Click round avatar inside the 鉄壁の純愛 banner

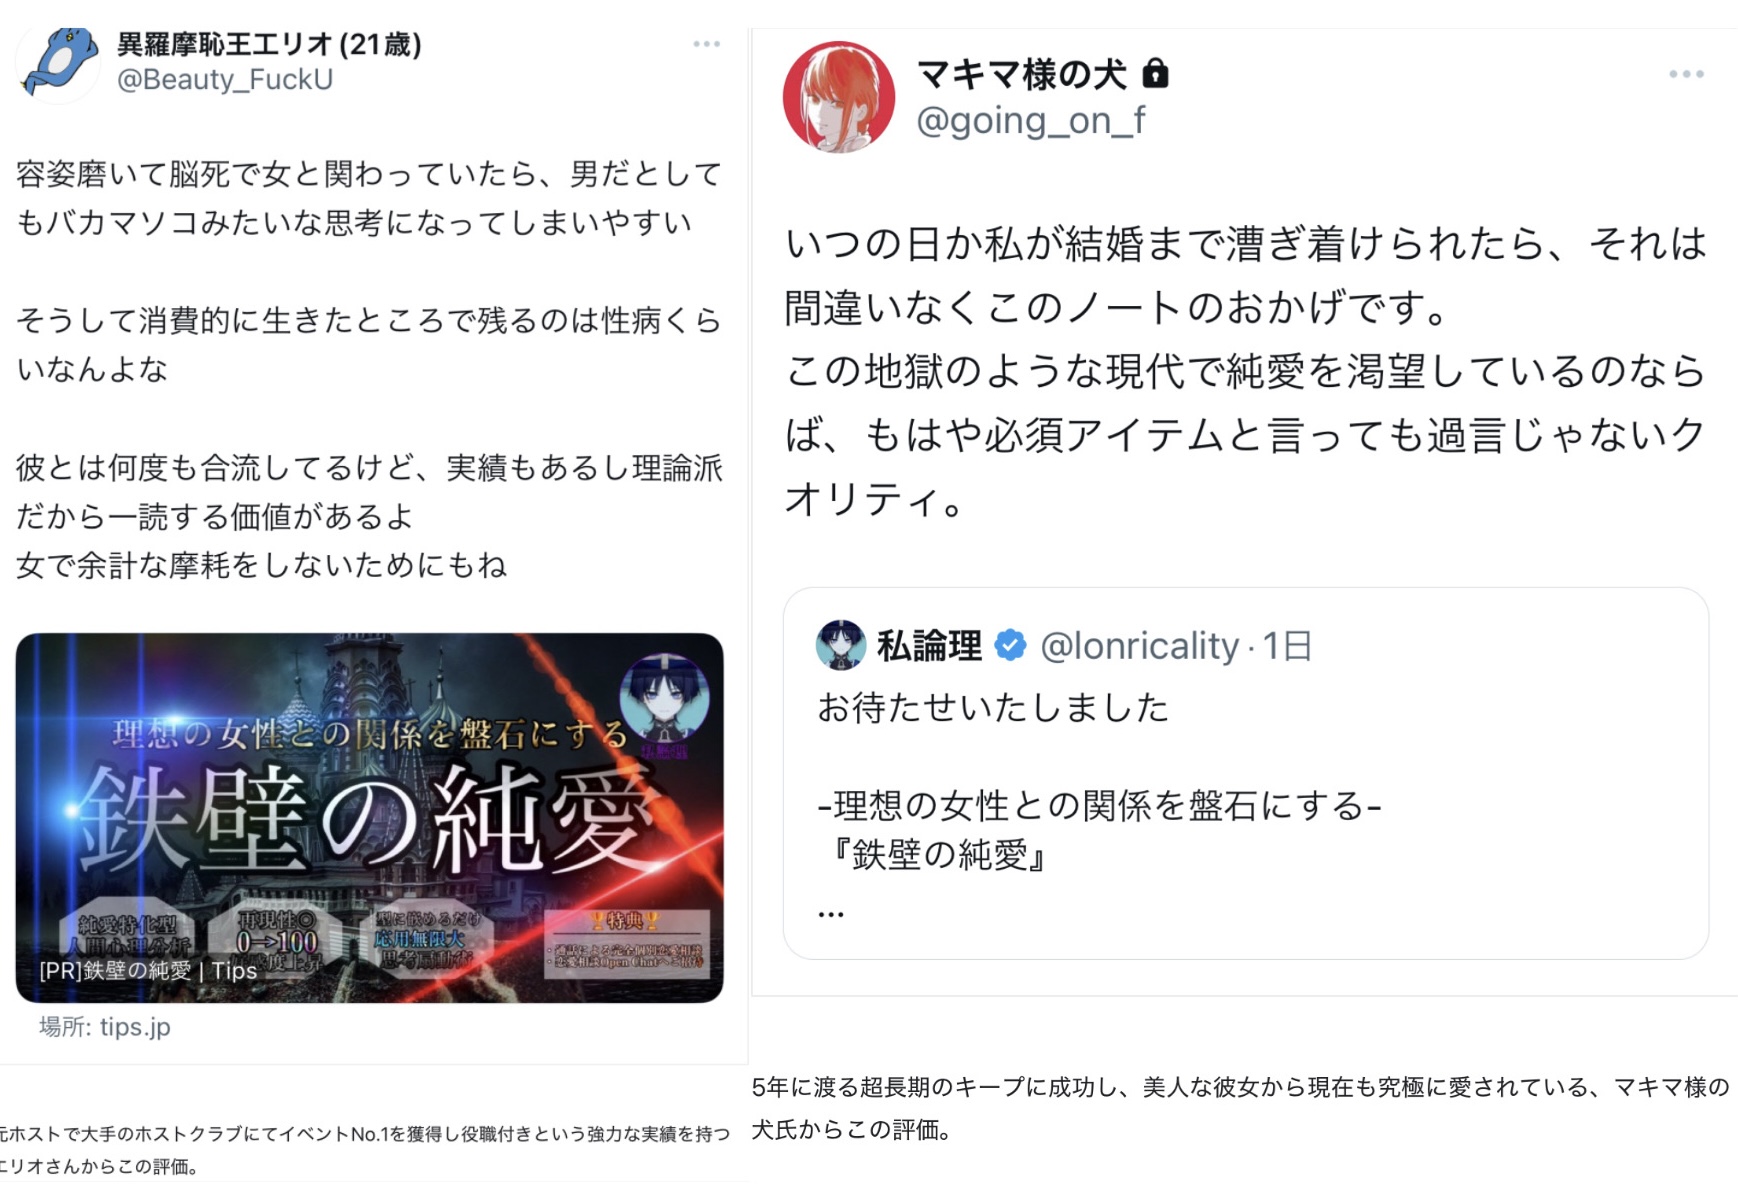[x=664, y=699]
